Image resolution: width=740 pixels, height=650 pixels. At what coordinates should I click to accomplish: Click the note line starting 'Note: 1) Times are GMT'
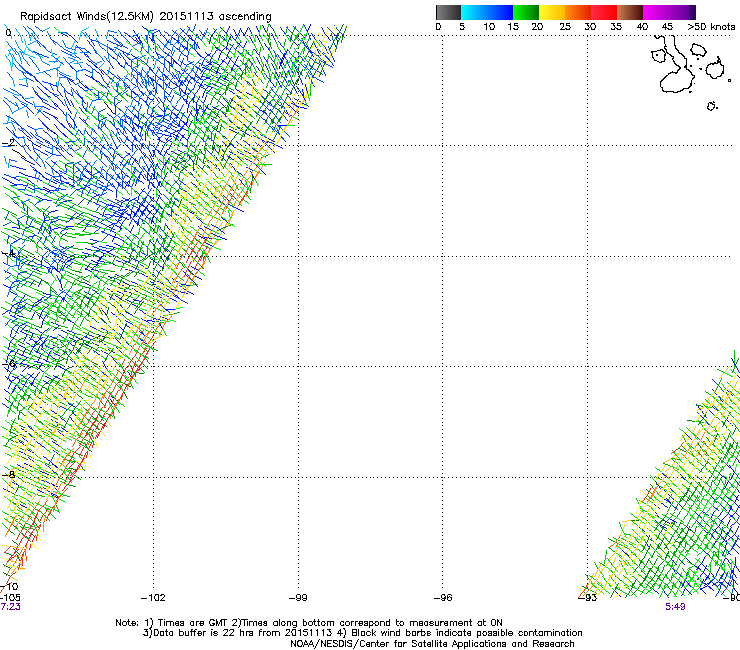(x=309, y=623)
